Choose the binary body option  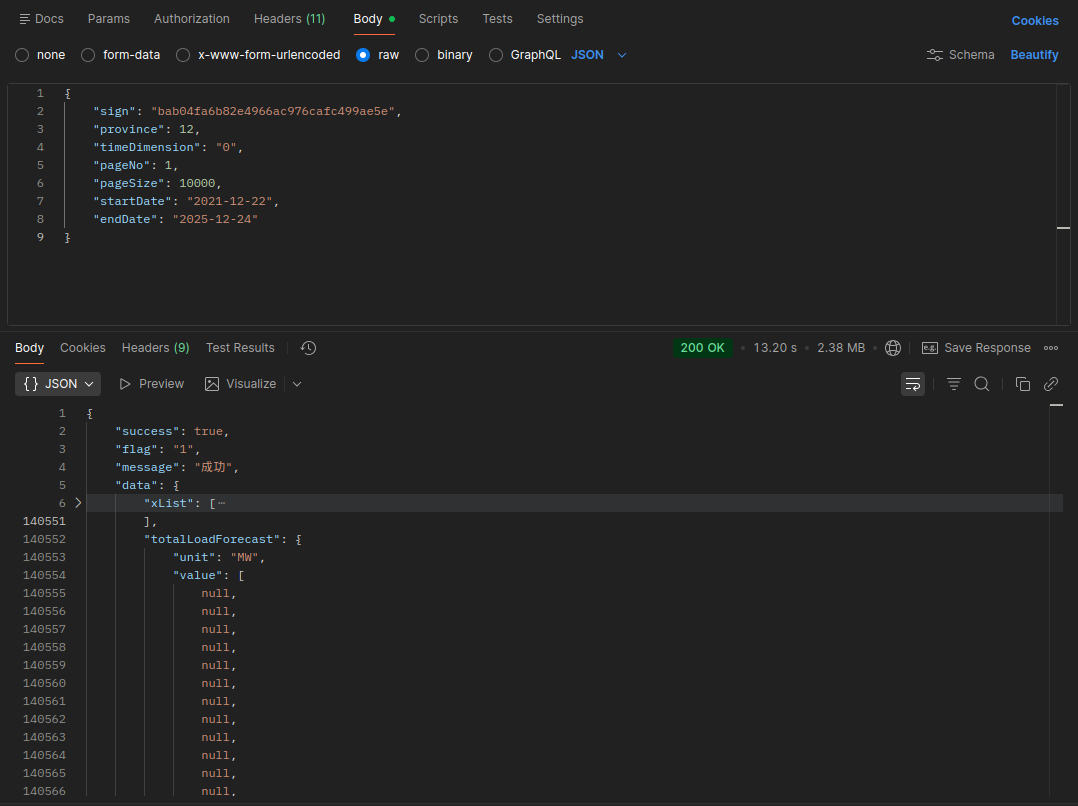(x=422, y=55)
